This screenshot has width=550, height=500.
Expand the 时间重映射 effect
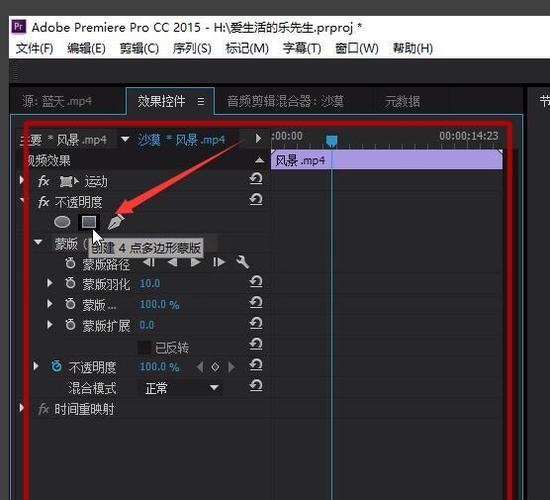pyautogui.click(x=22, y=408)
